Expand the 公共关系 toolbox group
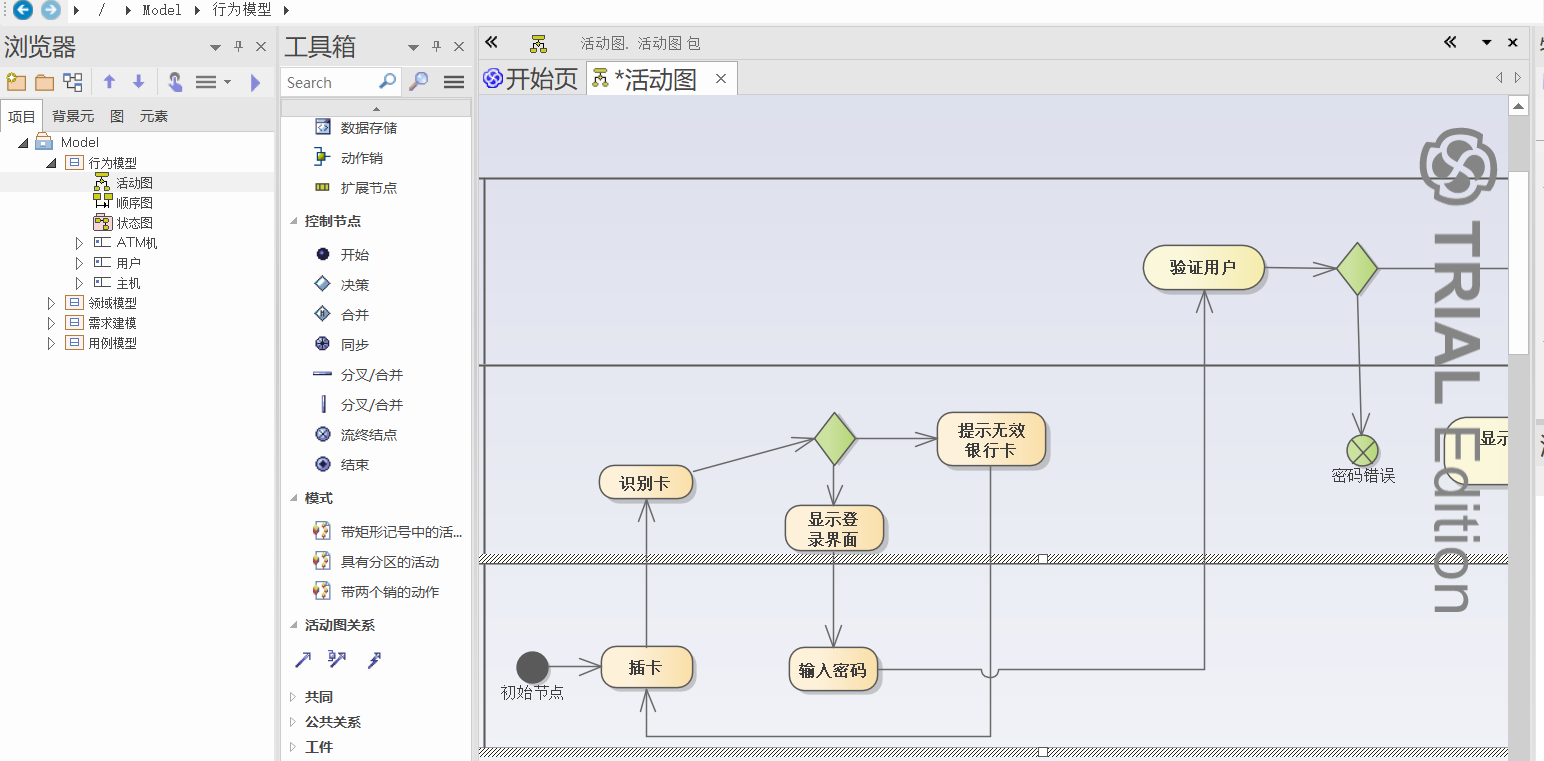The height and width of the screenshot is (761, 1544). [x=293, y=722]
